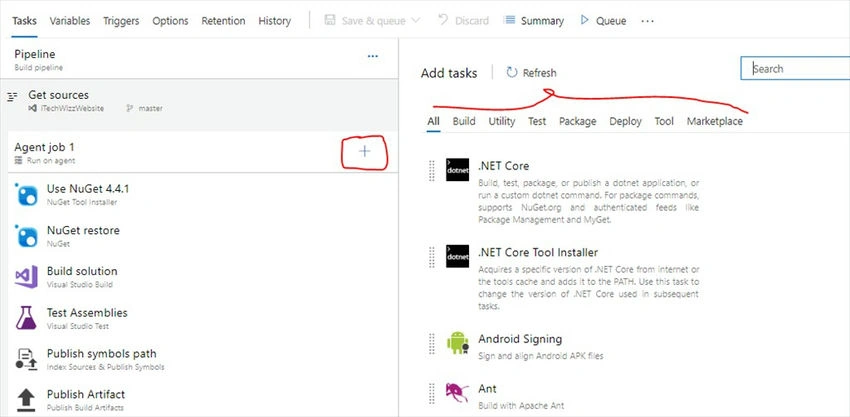This screenshot has height=417, width=850.
Task: Click the Test Assemblies flask icon
Action: [26, 318]
